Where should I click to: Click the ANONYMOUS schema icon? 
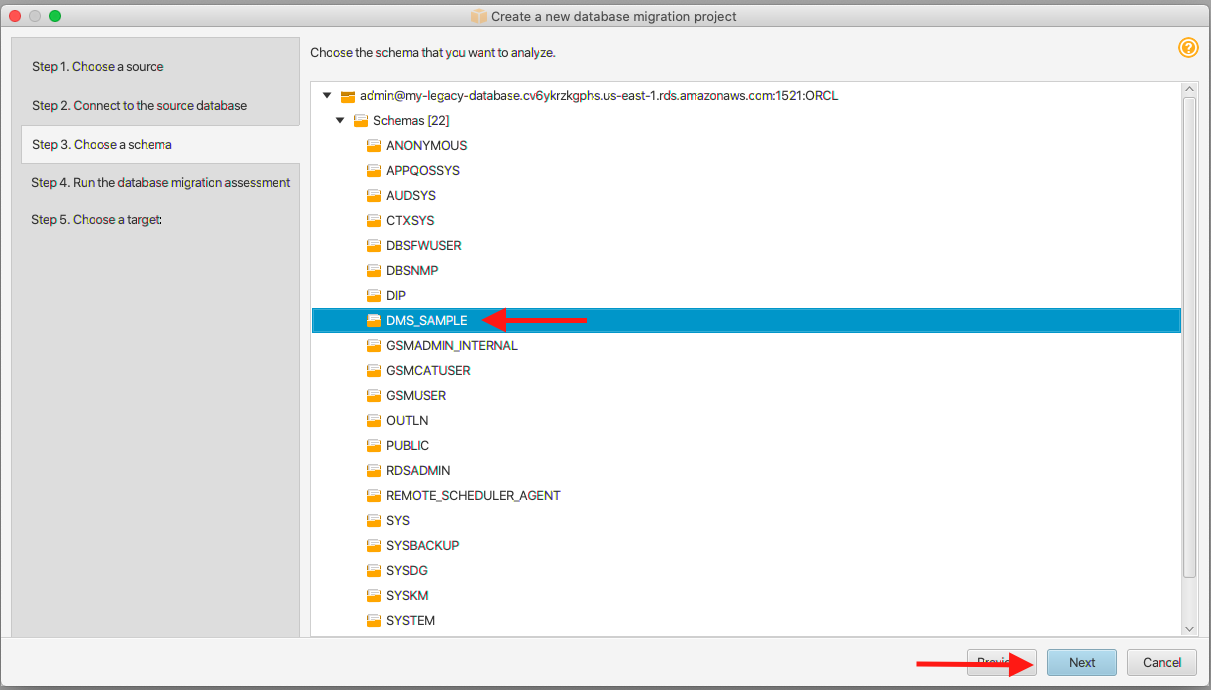(x=374, y=146)
